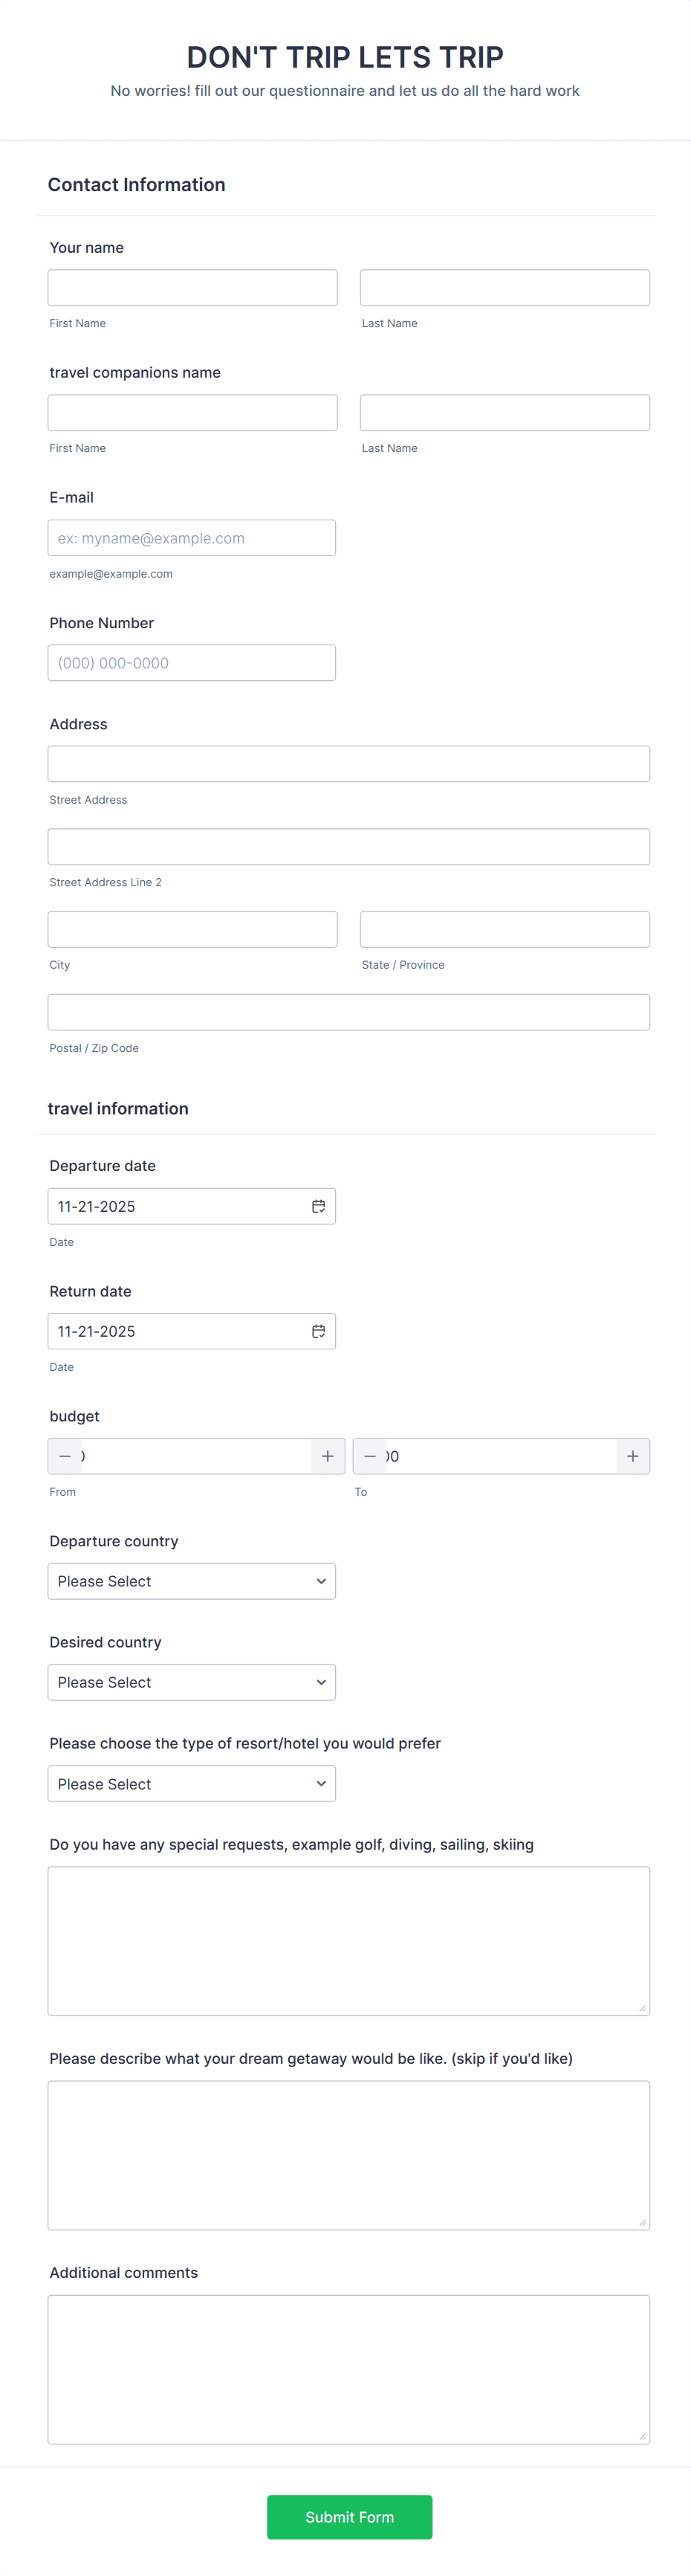The width and height of the screenshot is (691, 2576).
Task: Click the Departure country dropdown chevron
Action: (320, 1581)
